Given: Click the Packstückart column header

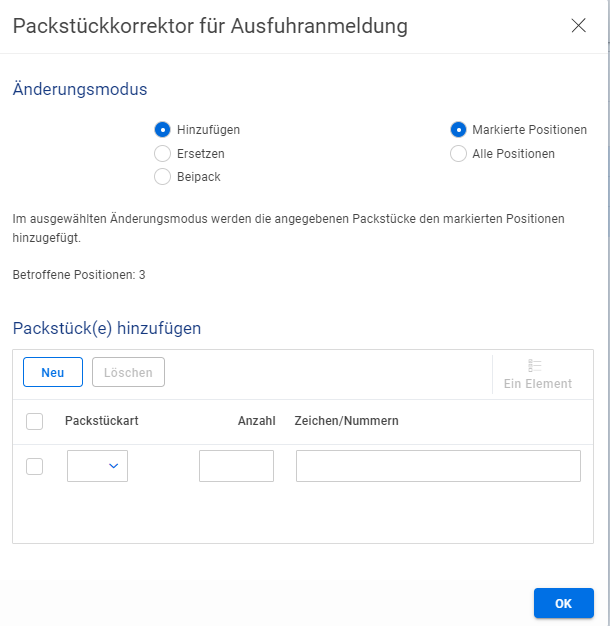Looking at the screenshot, I should coord(101,422).
